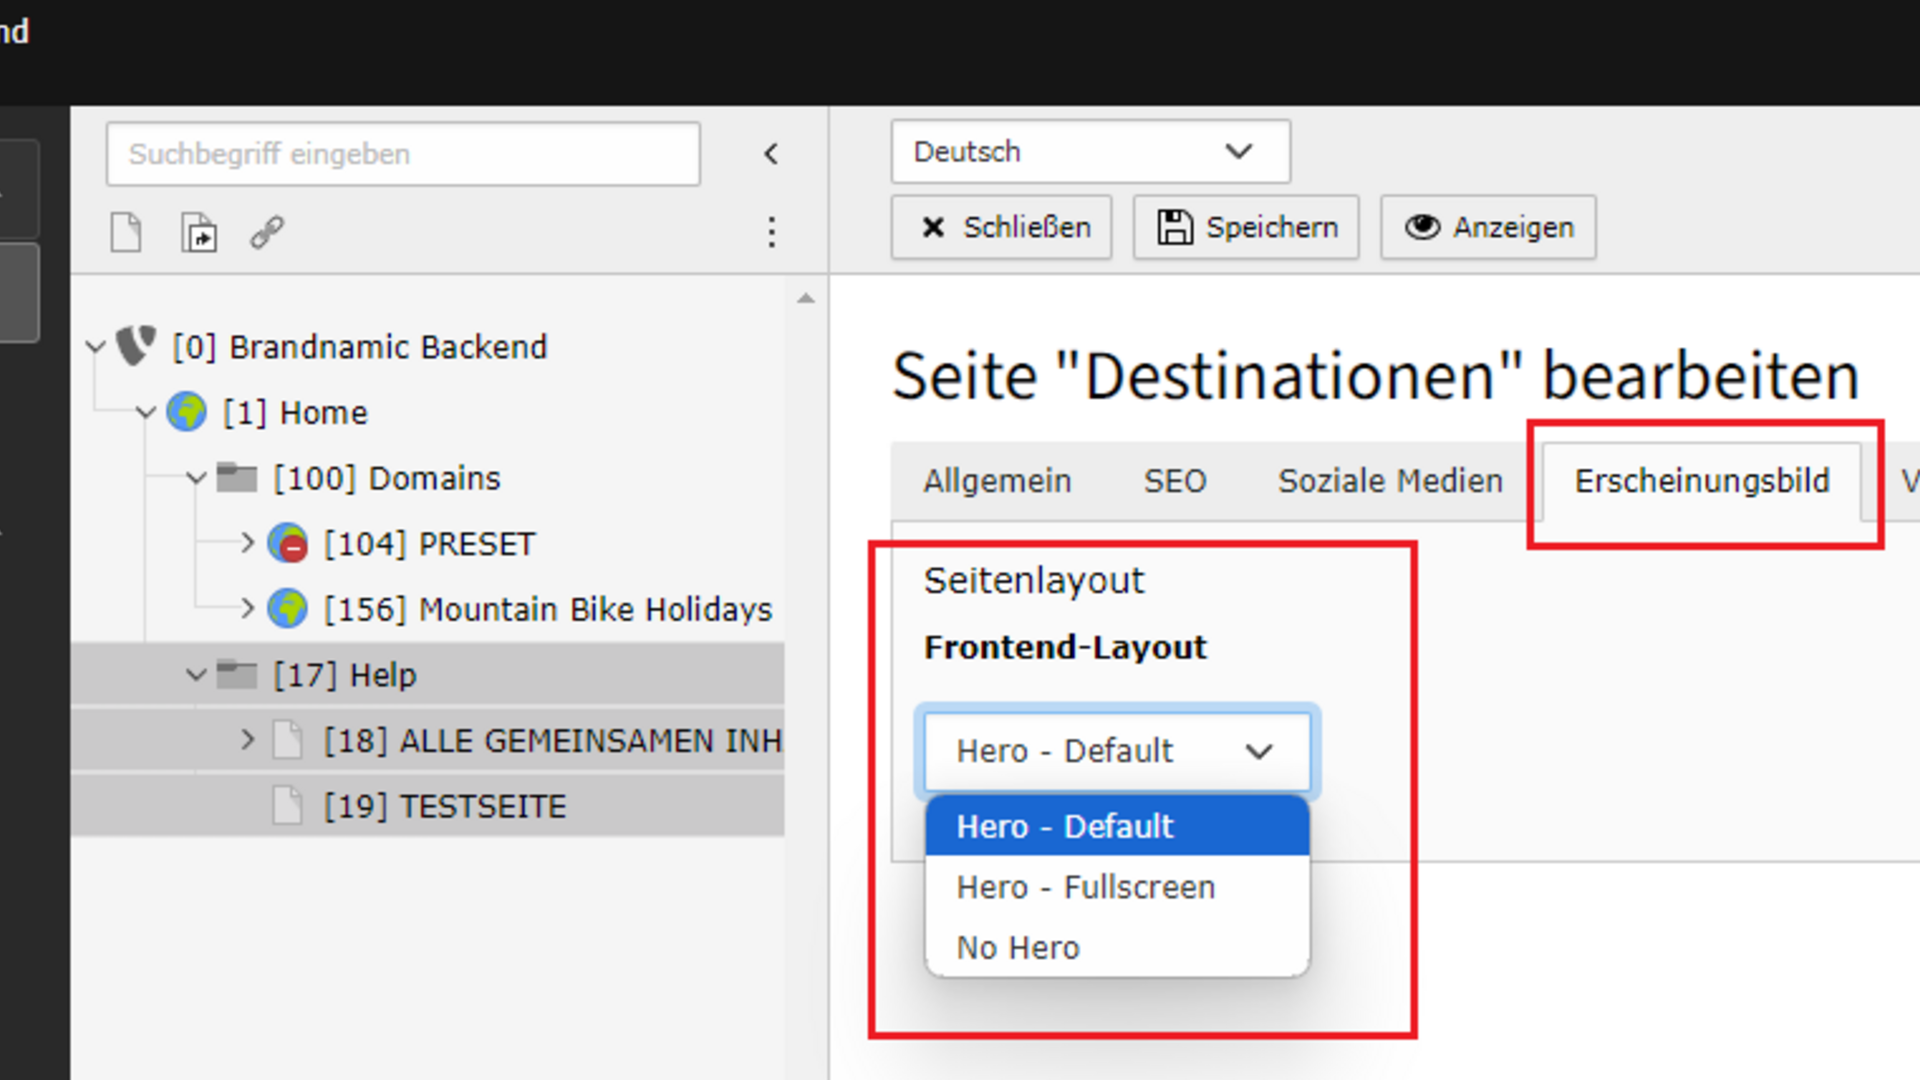Collapse the [17] Help folder
The width and height of the screenshot is (1920, 1080).
point(196,675)
